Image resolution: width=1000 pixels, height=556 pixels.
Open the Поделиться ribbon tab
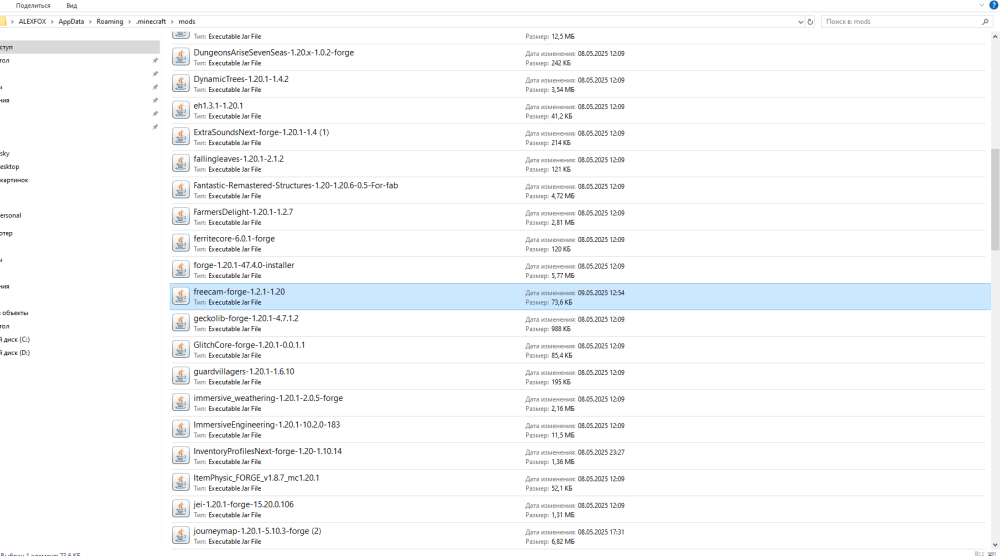click(33, 6)
